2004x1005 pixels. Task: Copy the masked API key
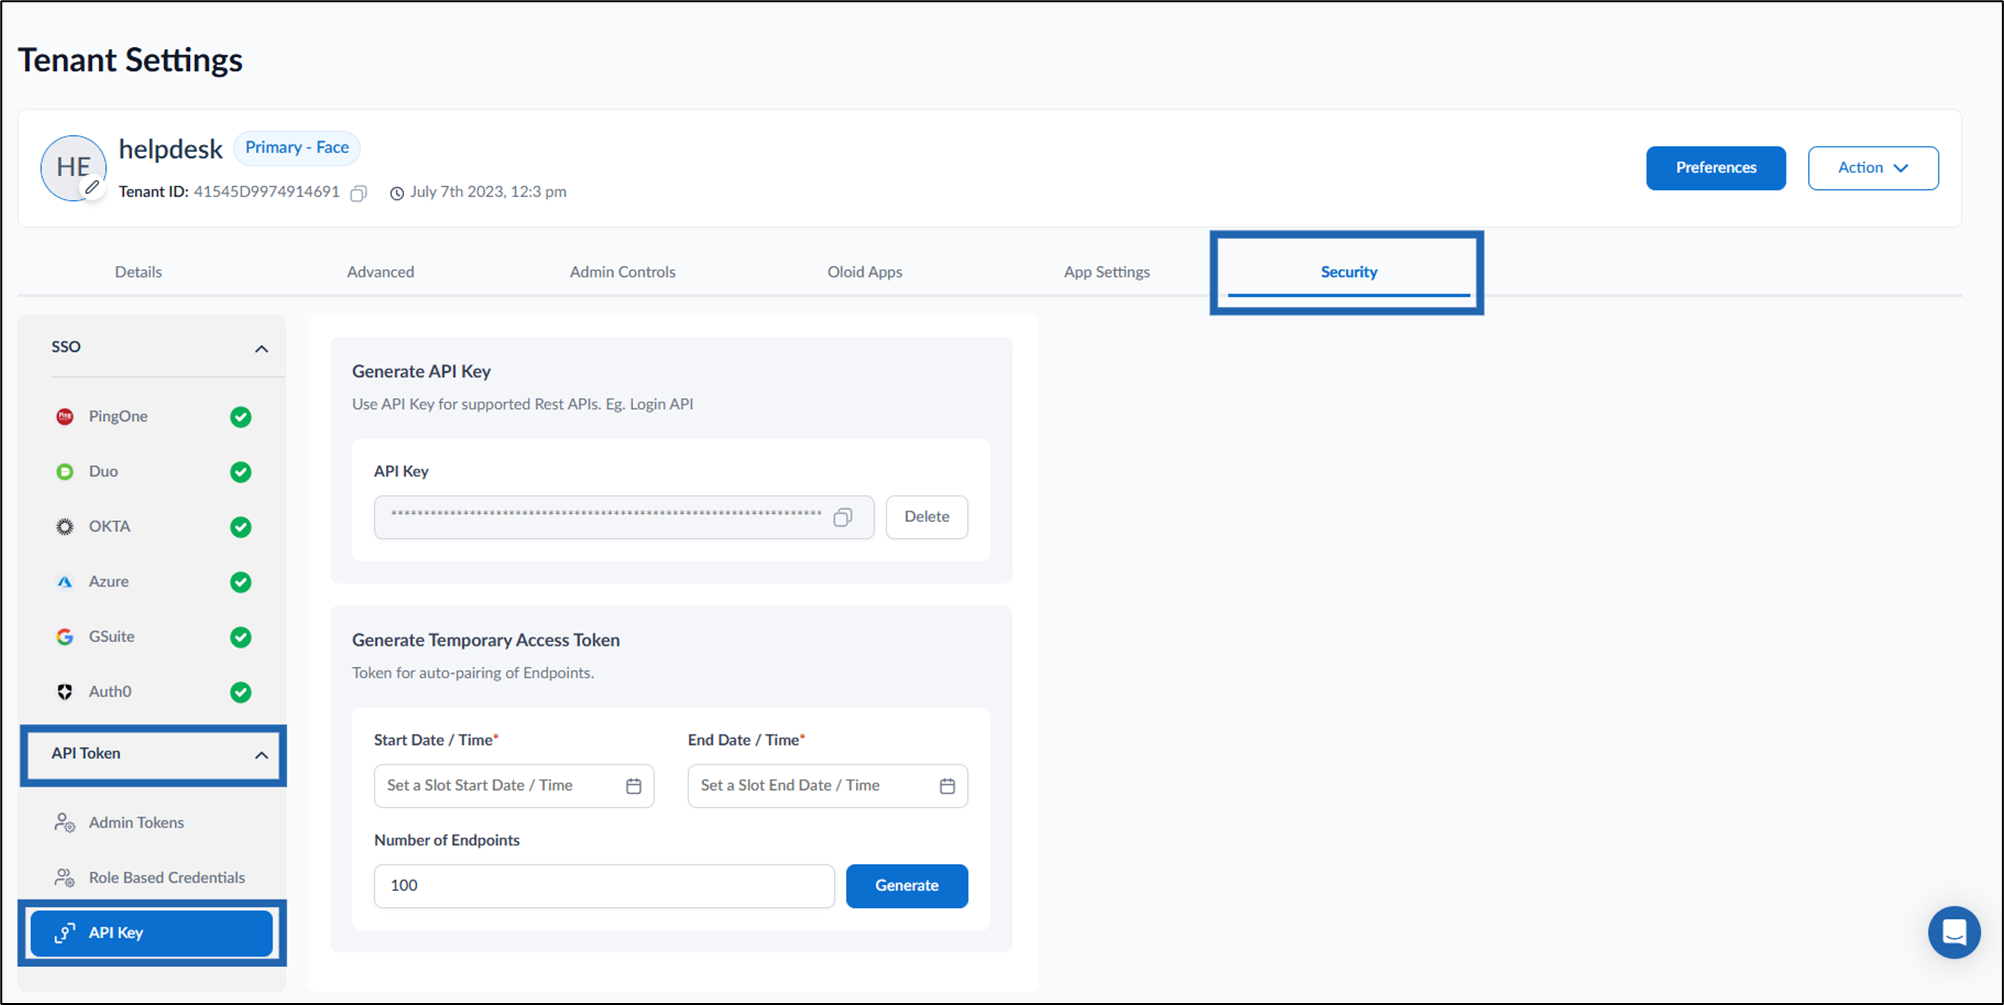(843, 517)
